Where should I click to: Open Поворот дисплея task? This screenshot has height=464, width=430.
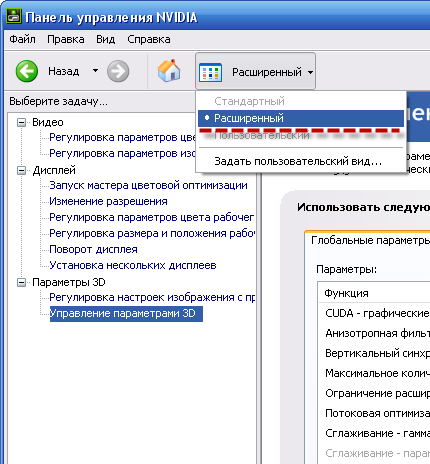pos(93,249)
